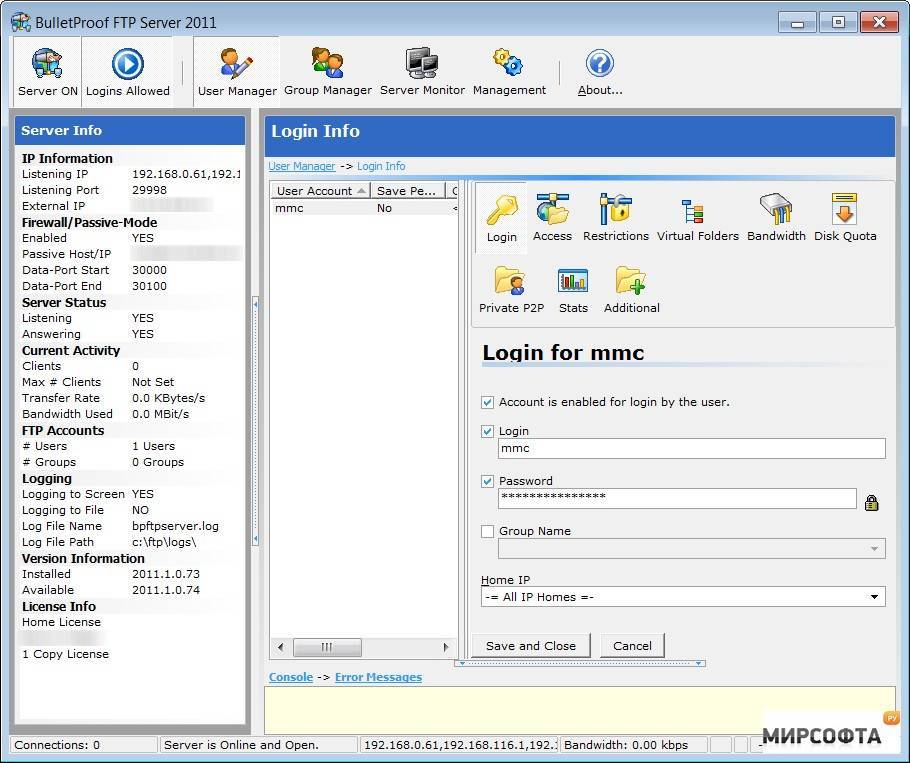910x763 pixels.
Task: Open the Management gears icon
Action: [x=508, y=62]
